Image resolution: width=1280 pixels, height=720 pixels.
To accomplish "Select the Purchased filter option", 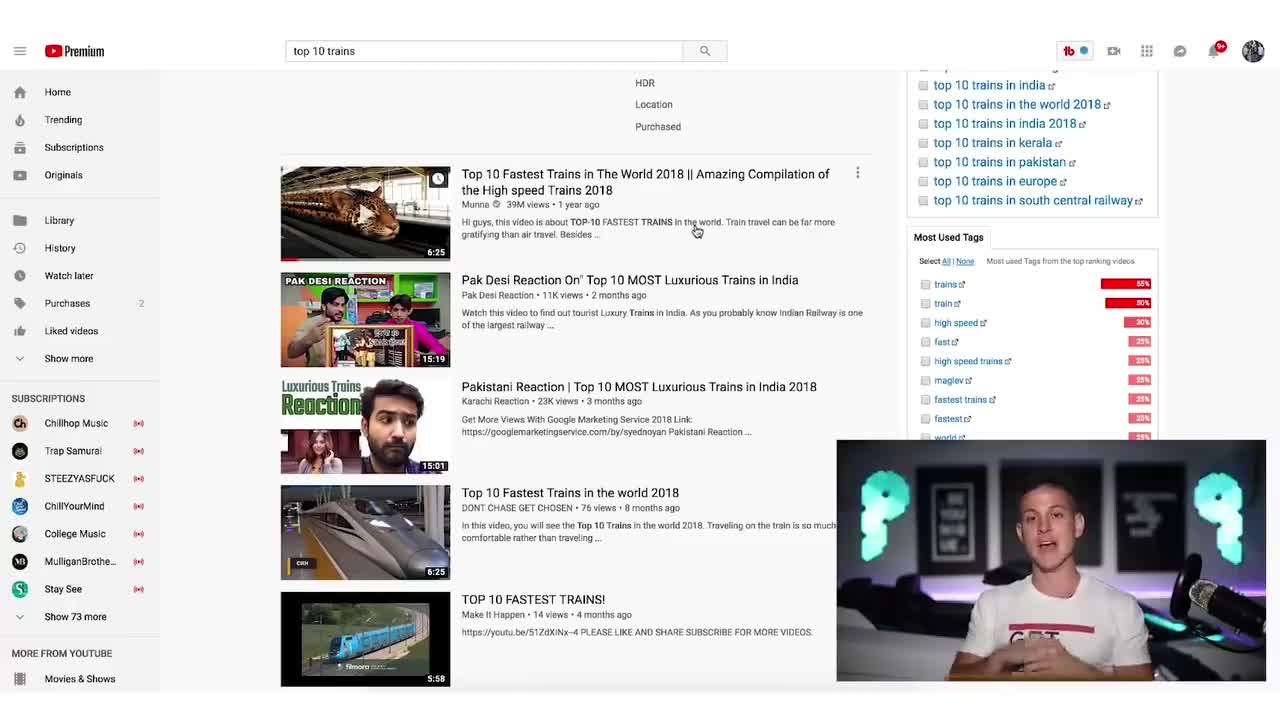I will (x=658, y=127).
